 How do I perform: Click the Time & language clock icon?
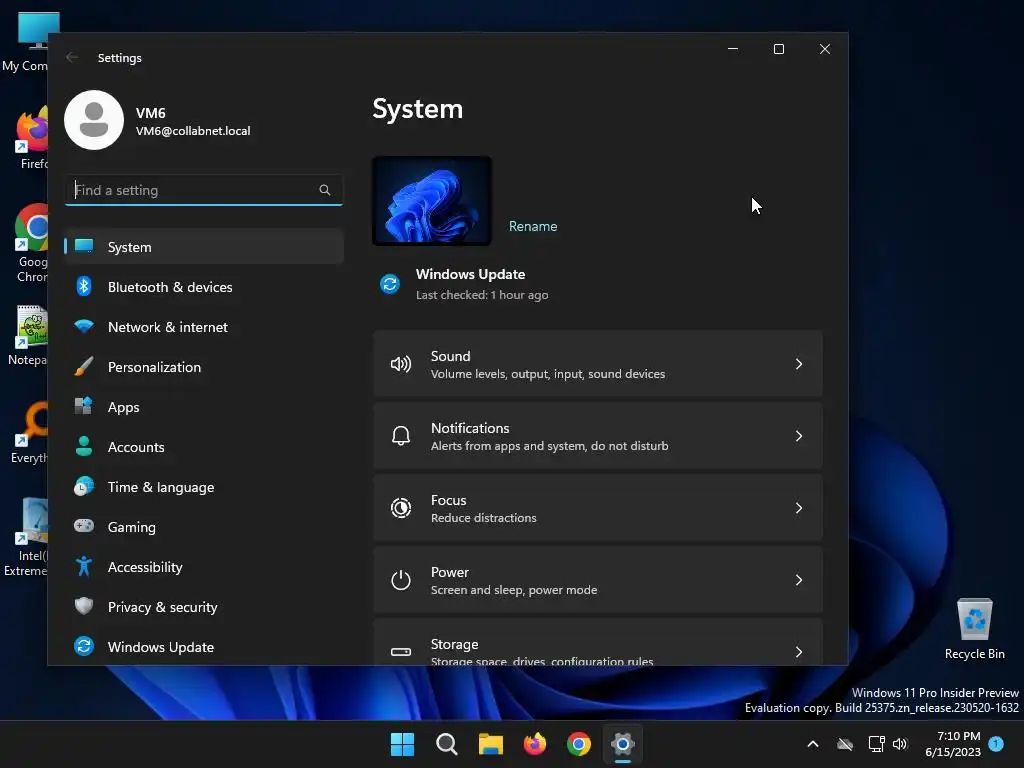tap(84, 487)
